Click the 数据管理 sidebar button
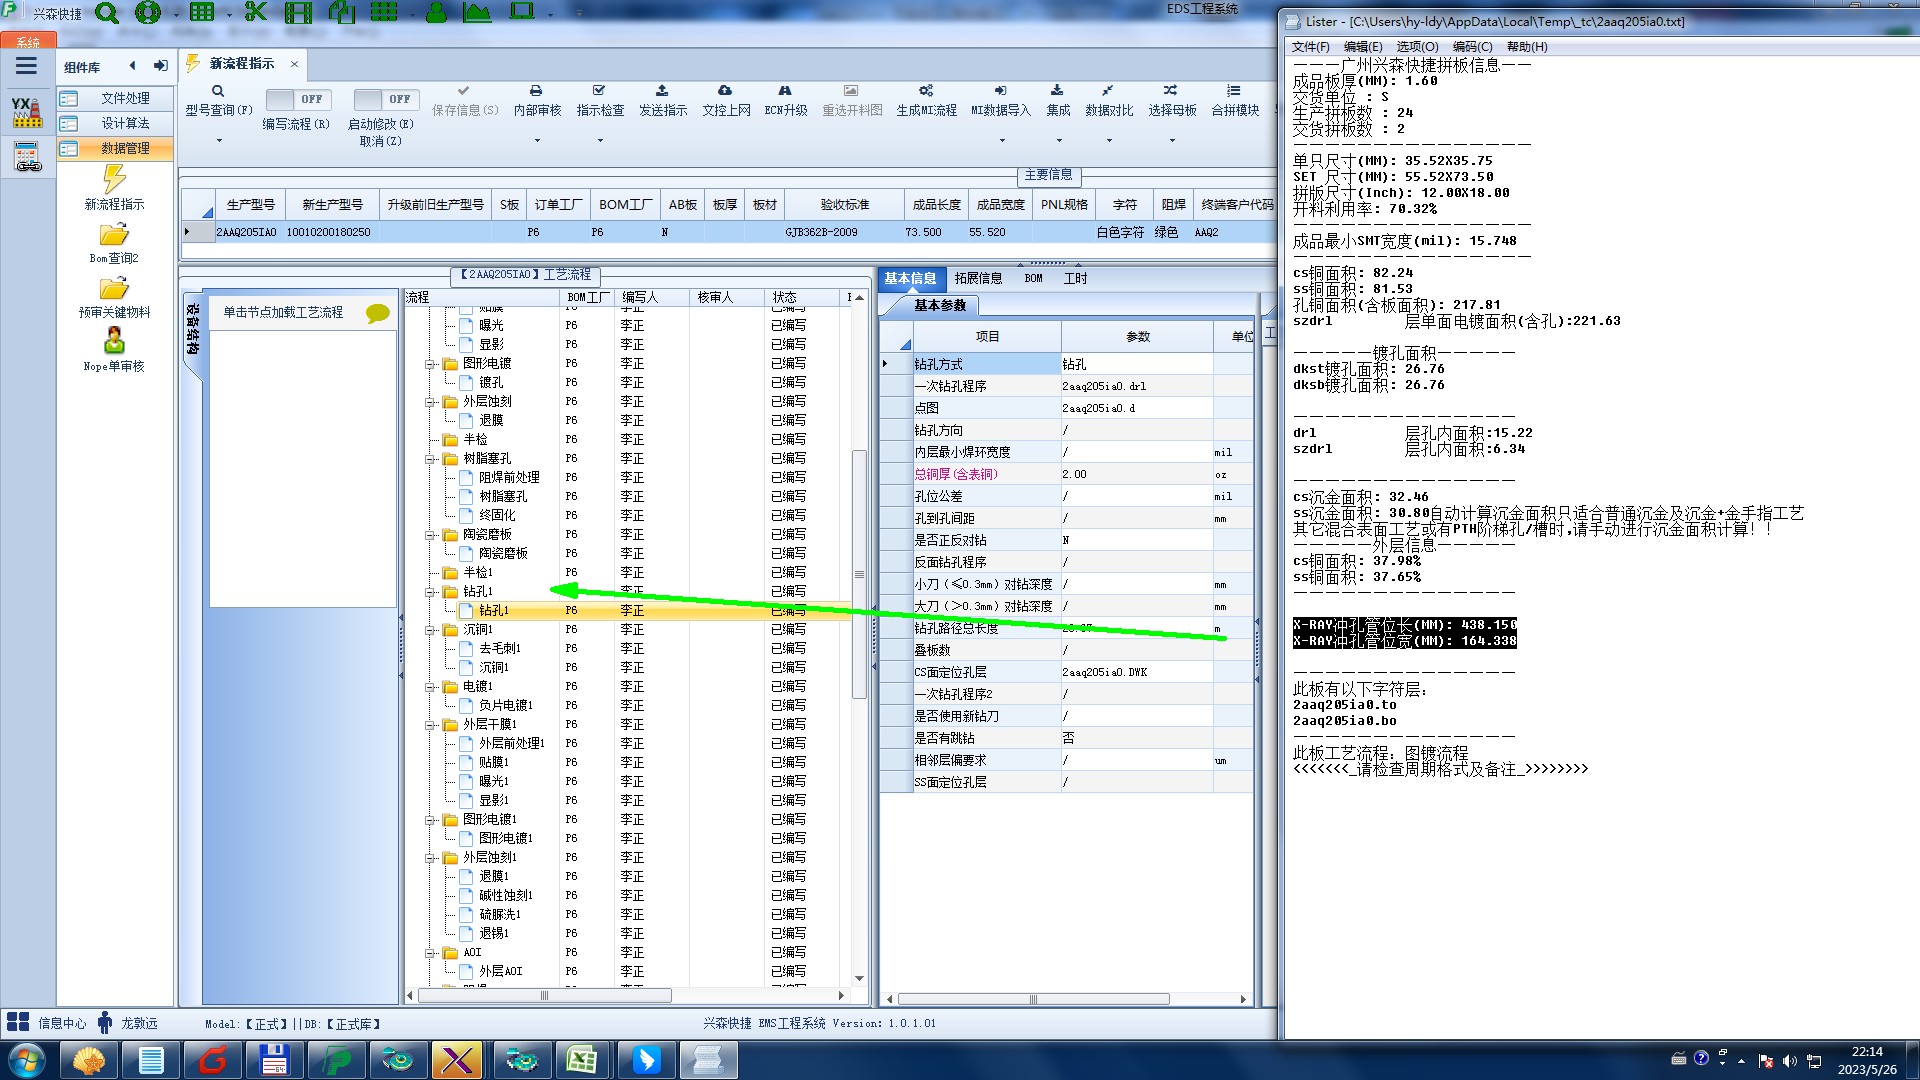This screenshot has height=1080, width=1920. [x=124, y=148]
